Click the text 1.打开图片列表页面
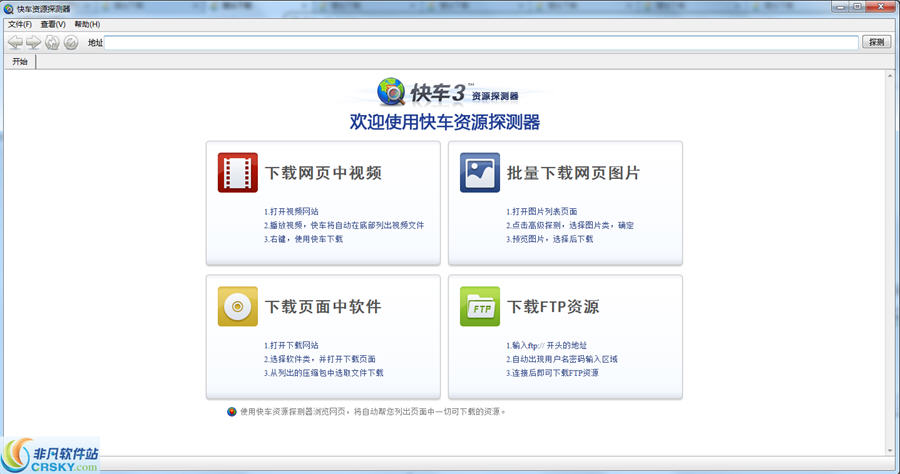The image size is (900, 474). click(x=541, y=211)
